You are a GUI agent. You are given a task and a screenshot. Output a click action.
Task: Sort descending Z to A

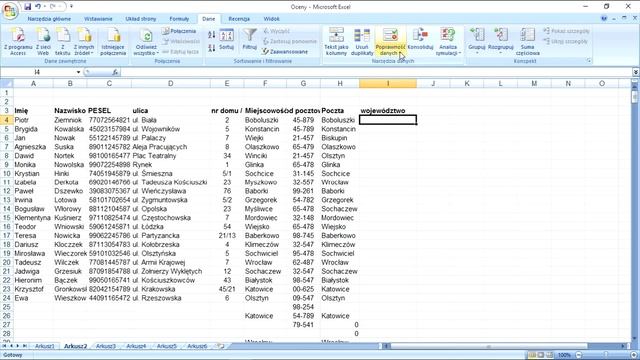(211, 48)
